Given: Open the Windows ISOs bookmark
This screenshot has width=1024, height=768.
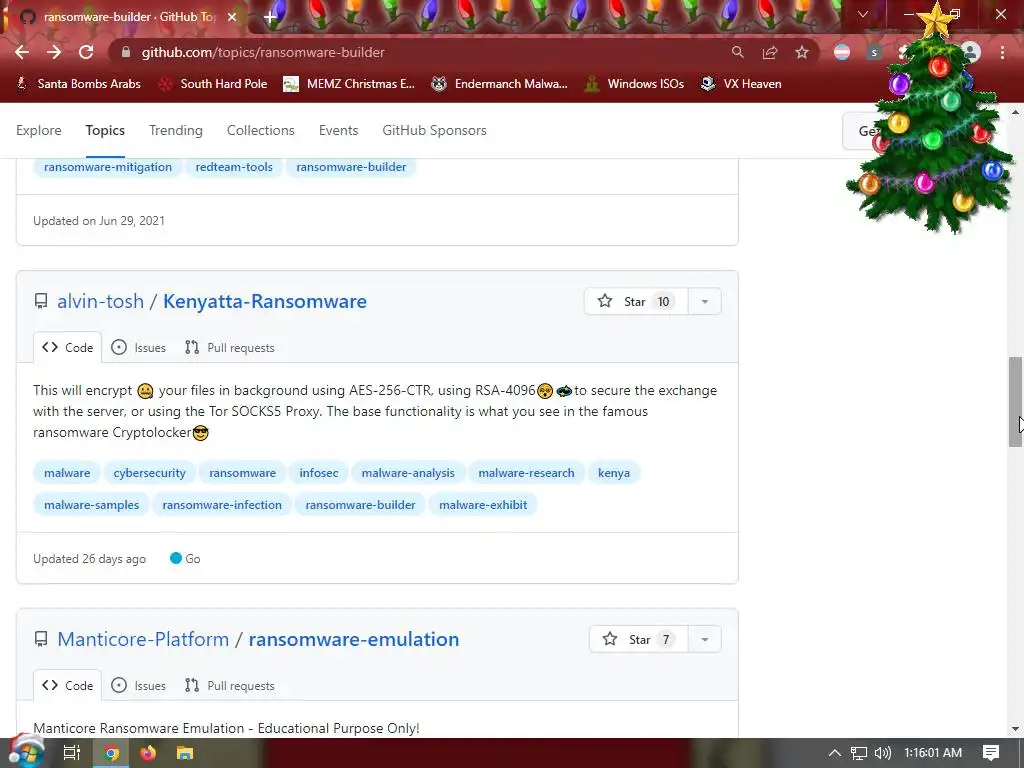Looking at the screenshot, I should [634, 84].
